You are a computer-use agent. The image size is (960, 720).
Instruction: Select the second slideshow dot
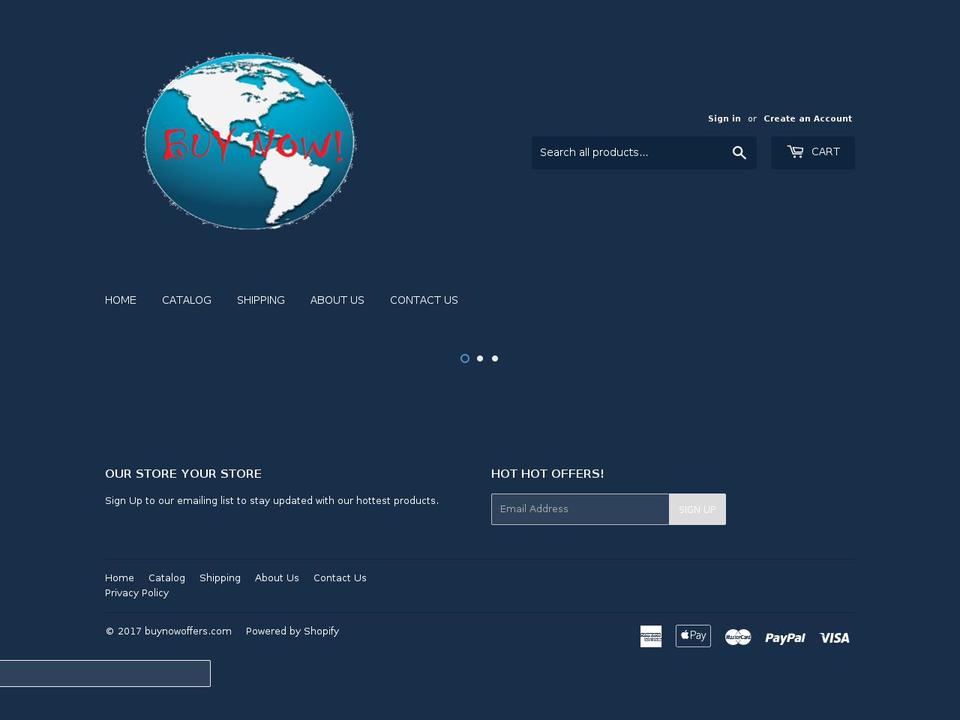pos(480,358)
